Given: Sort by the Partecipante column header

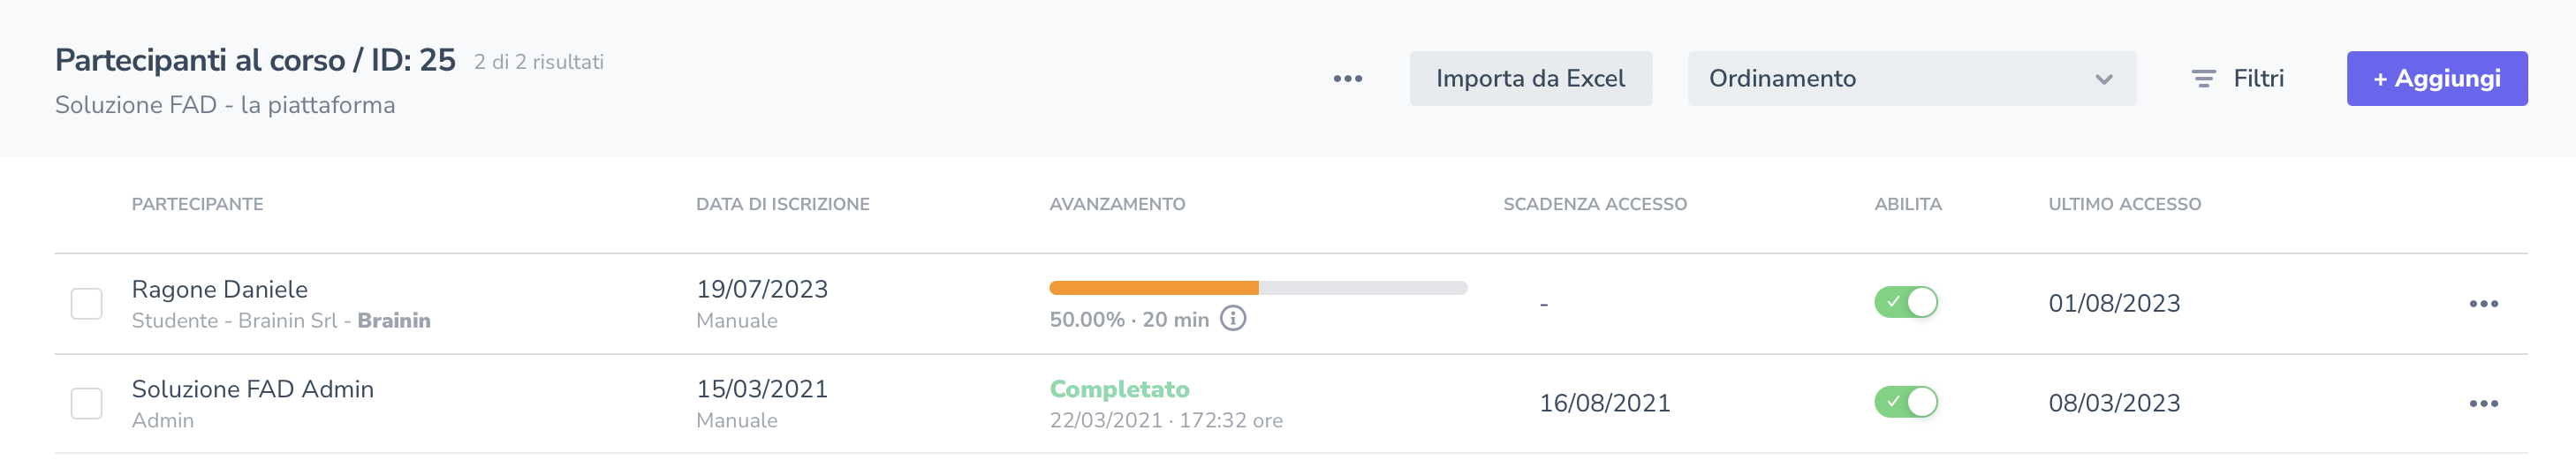Looking at the screenshot, I should [x=198, y=205].
